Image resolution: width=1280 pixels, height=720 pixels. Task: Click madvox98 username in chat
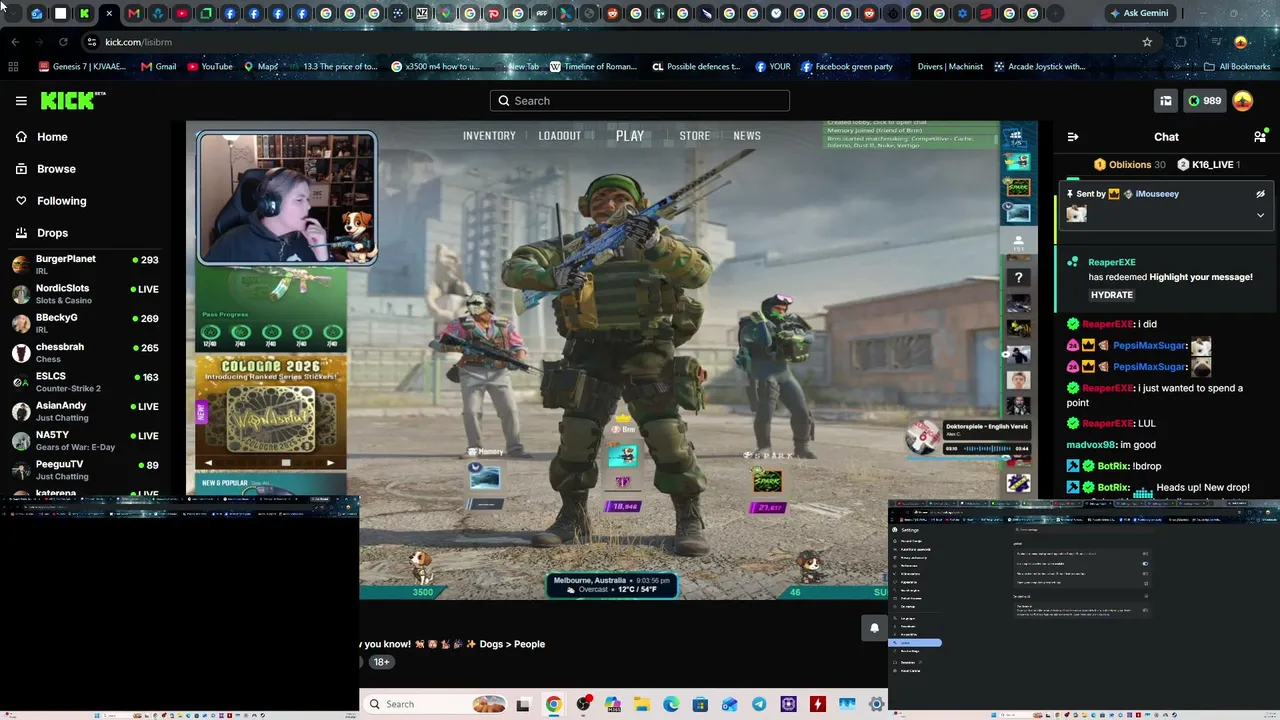click(1091, 445)
